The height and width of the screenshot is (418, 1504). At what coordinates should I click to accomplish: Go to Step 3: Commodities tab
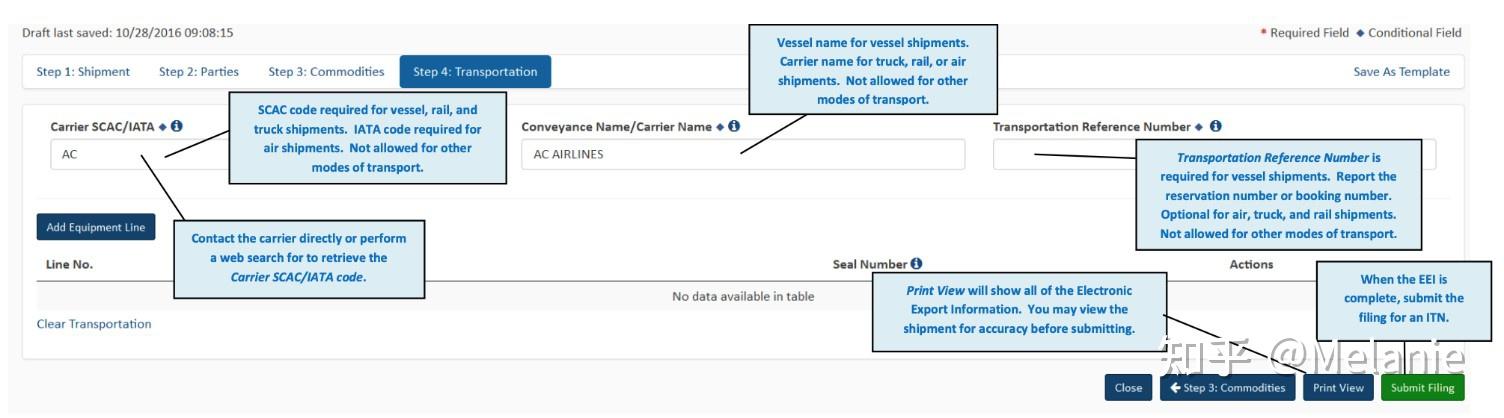point(326,72)
